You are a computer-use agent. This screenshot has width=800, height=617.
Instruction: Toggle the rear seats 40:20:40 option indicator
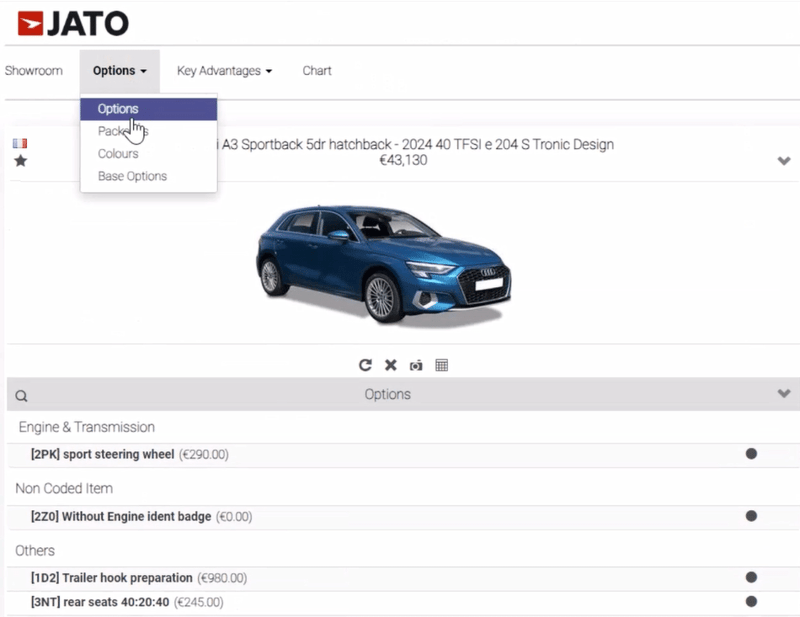point(750,602)
